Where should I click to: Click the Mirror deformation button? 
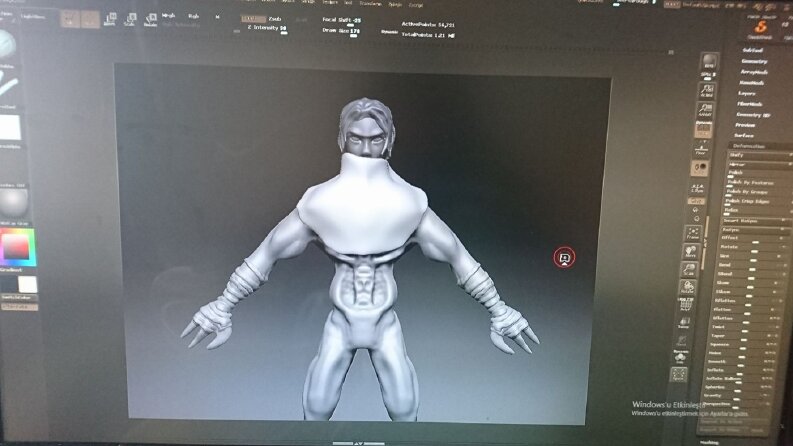(x=758, y=164)
